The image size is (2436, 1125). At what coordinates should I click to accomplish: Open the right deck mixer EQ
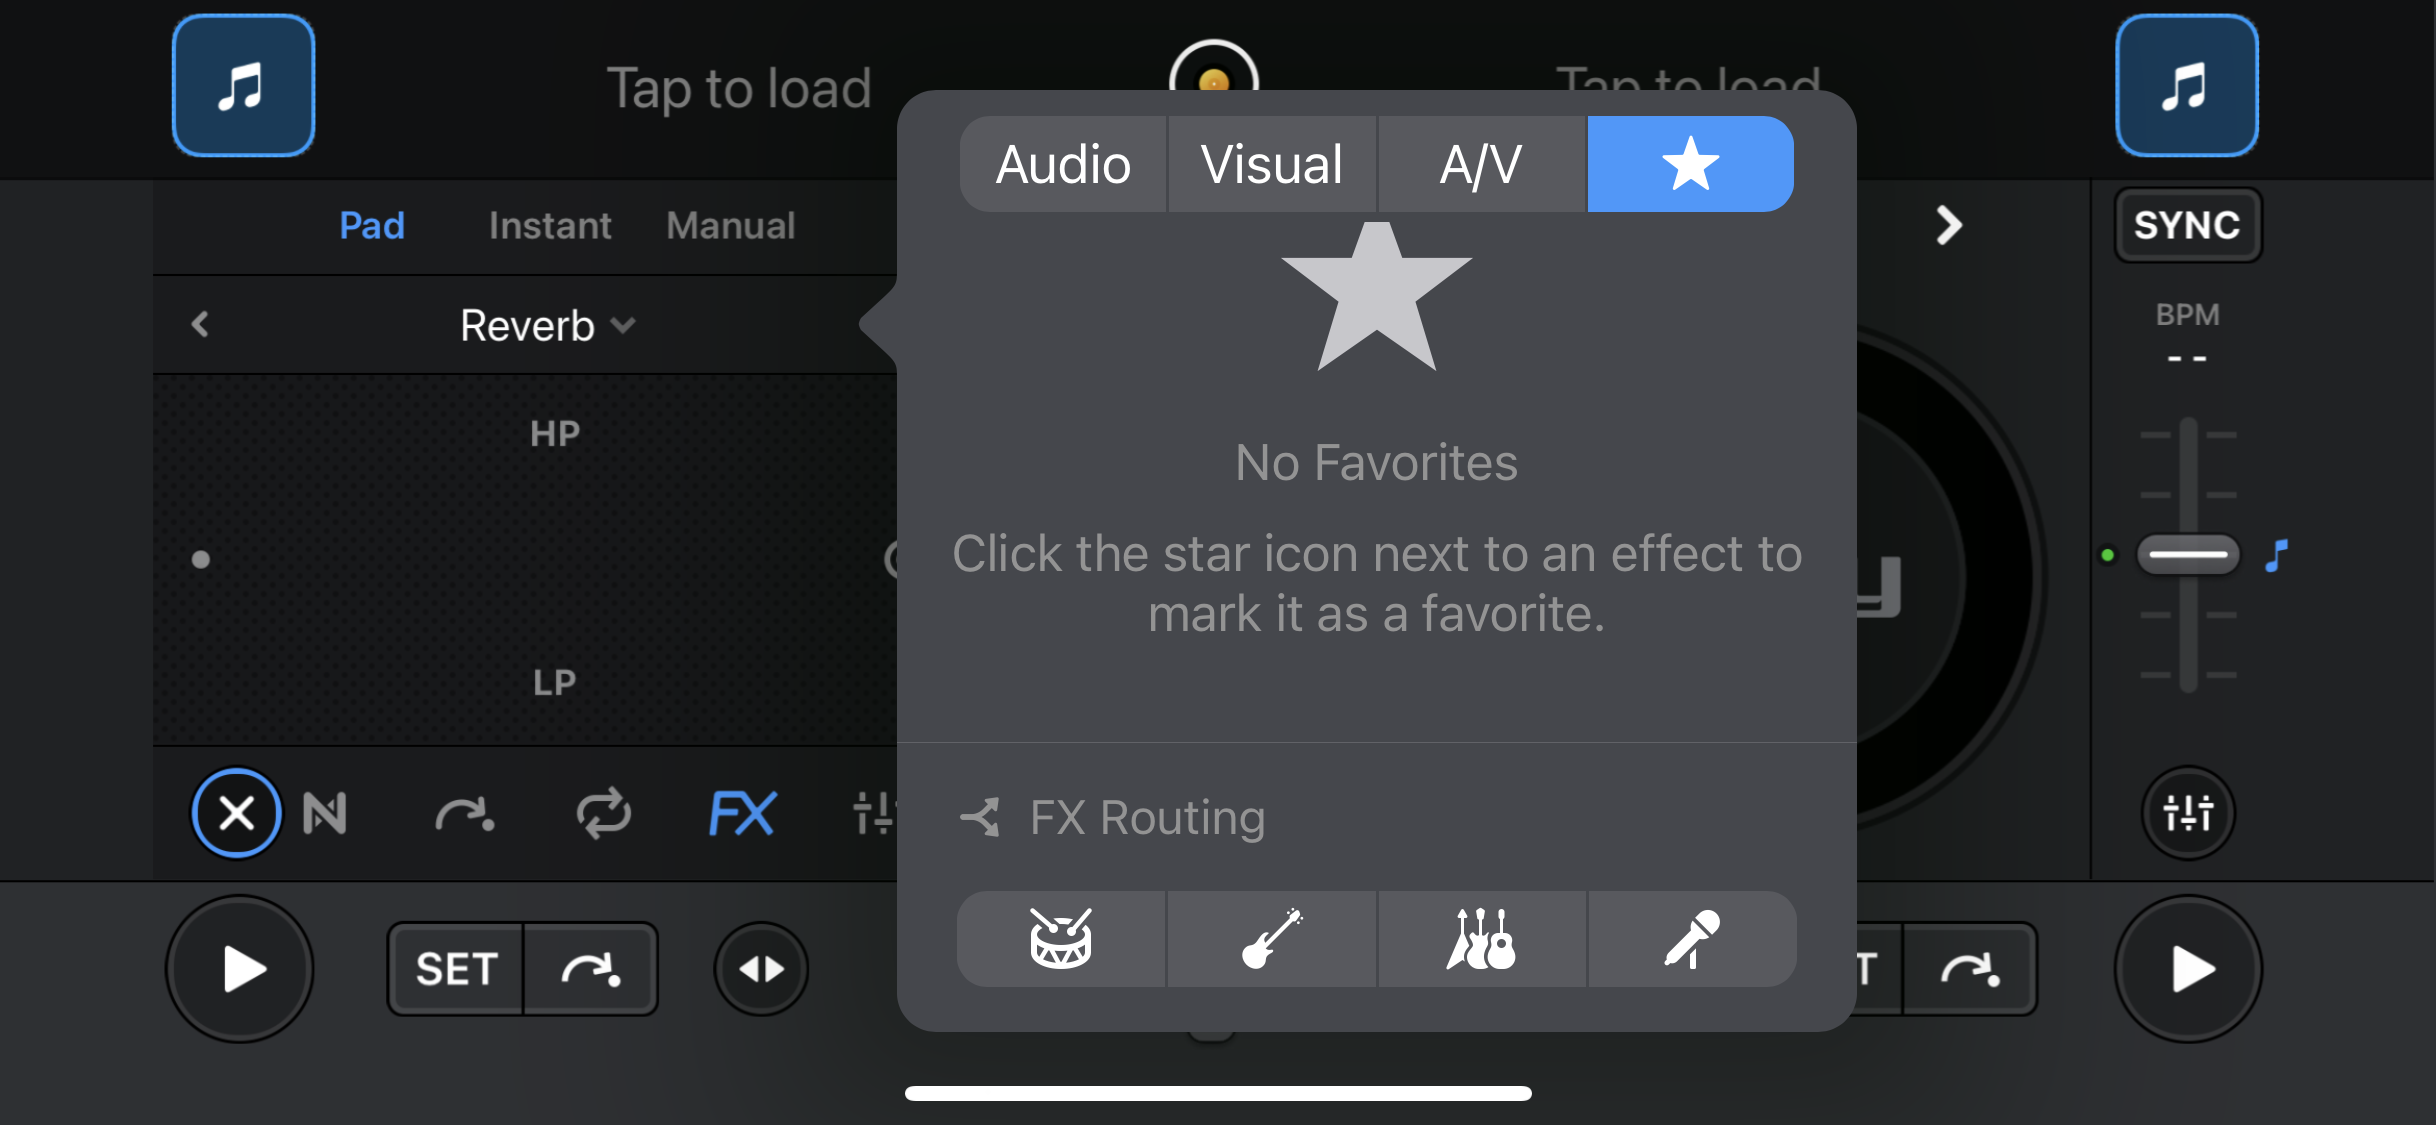coord(2187,812)
